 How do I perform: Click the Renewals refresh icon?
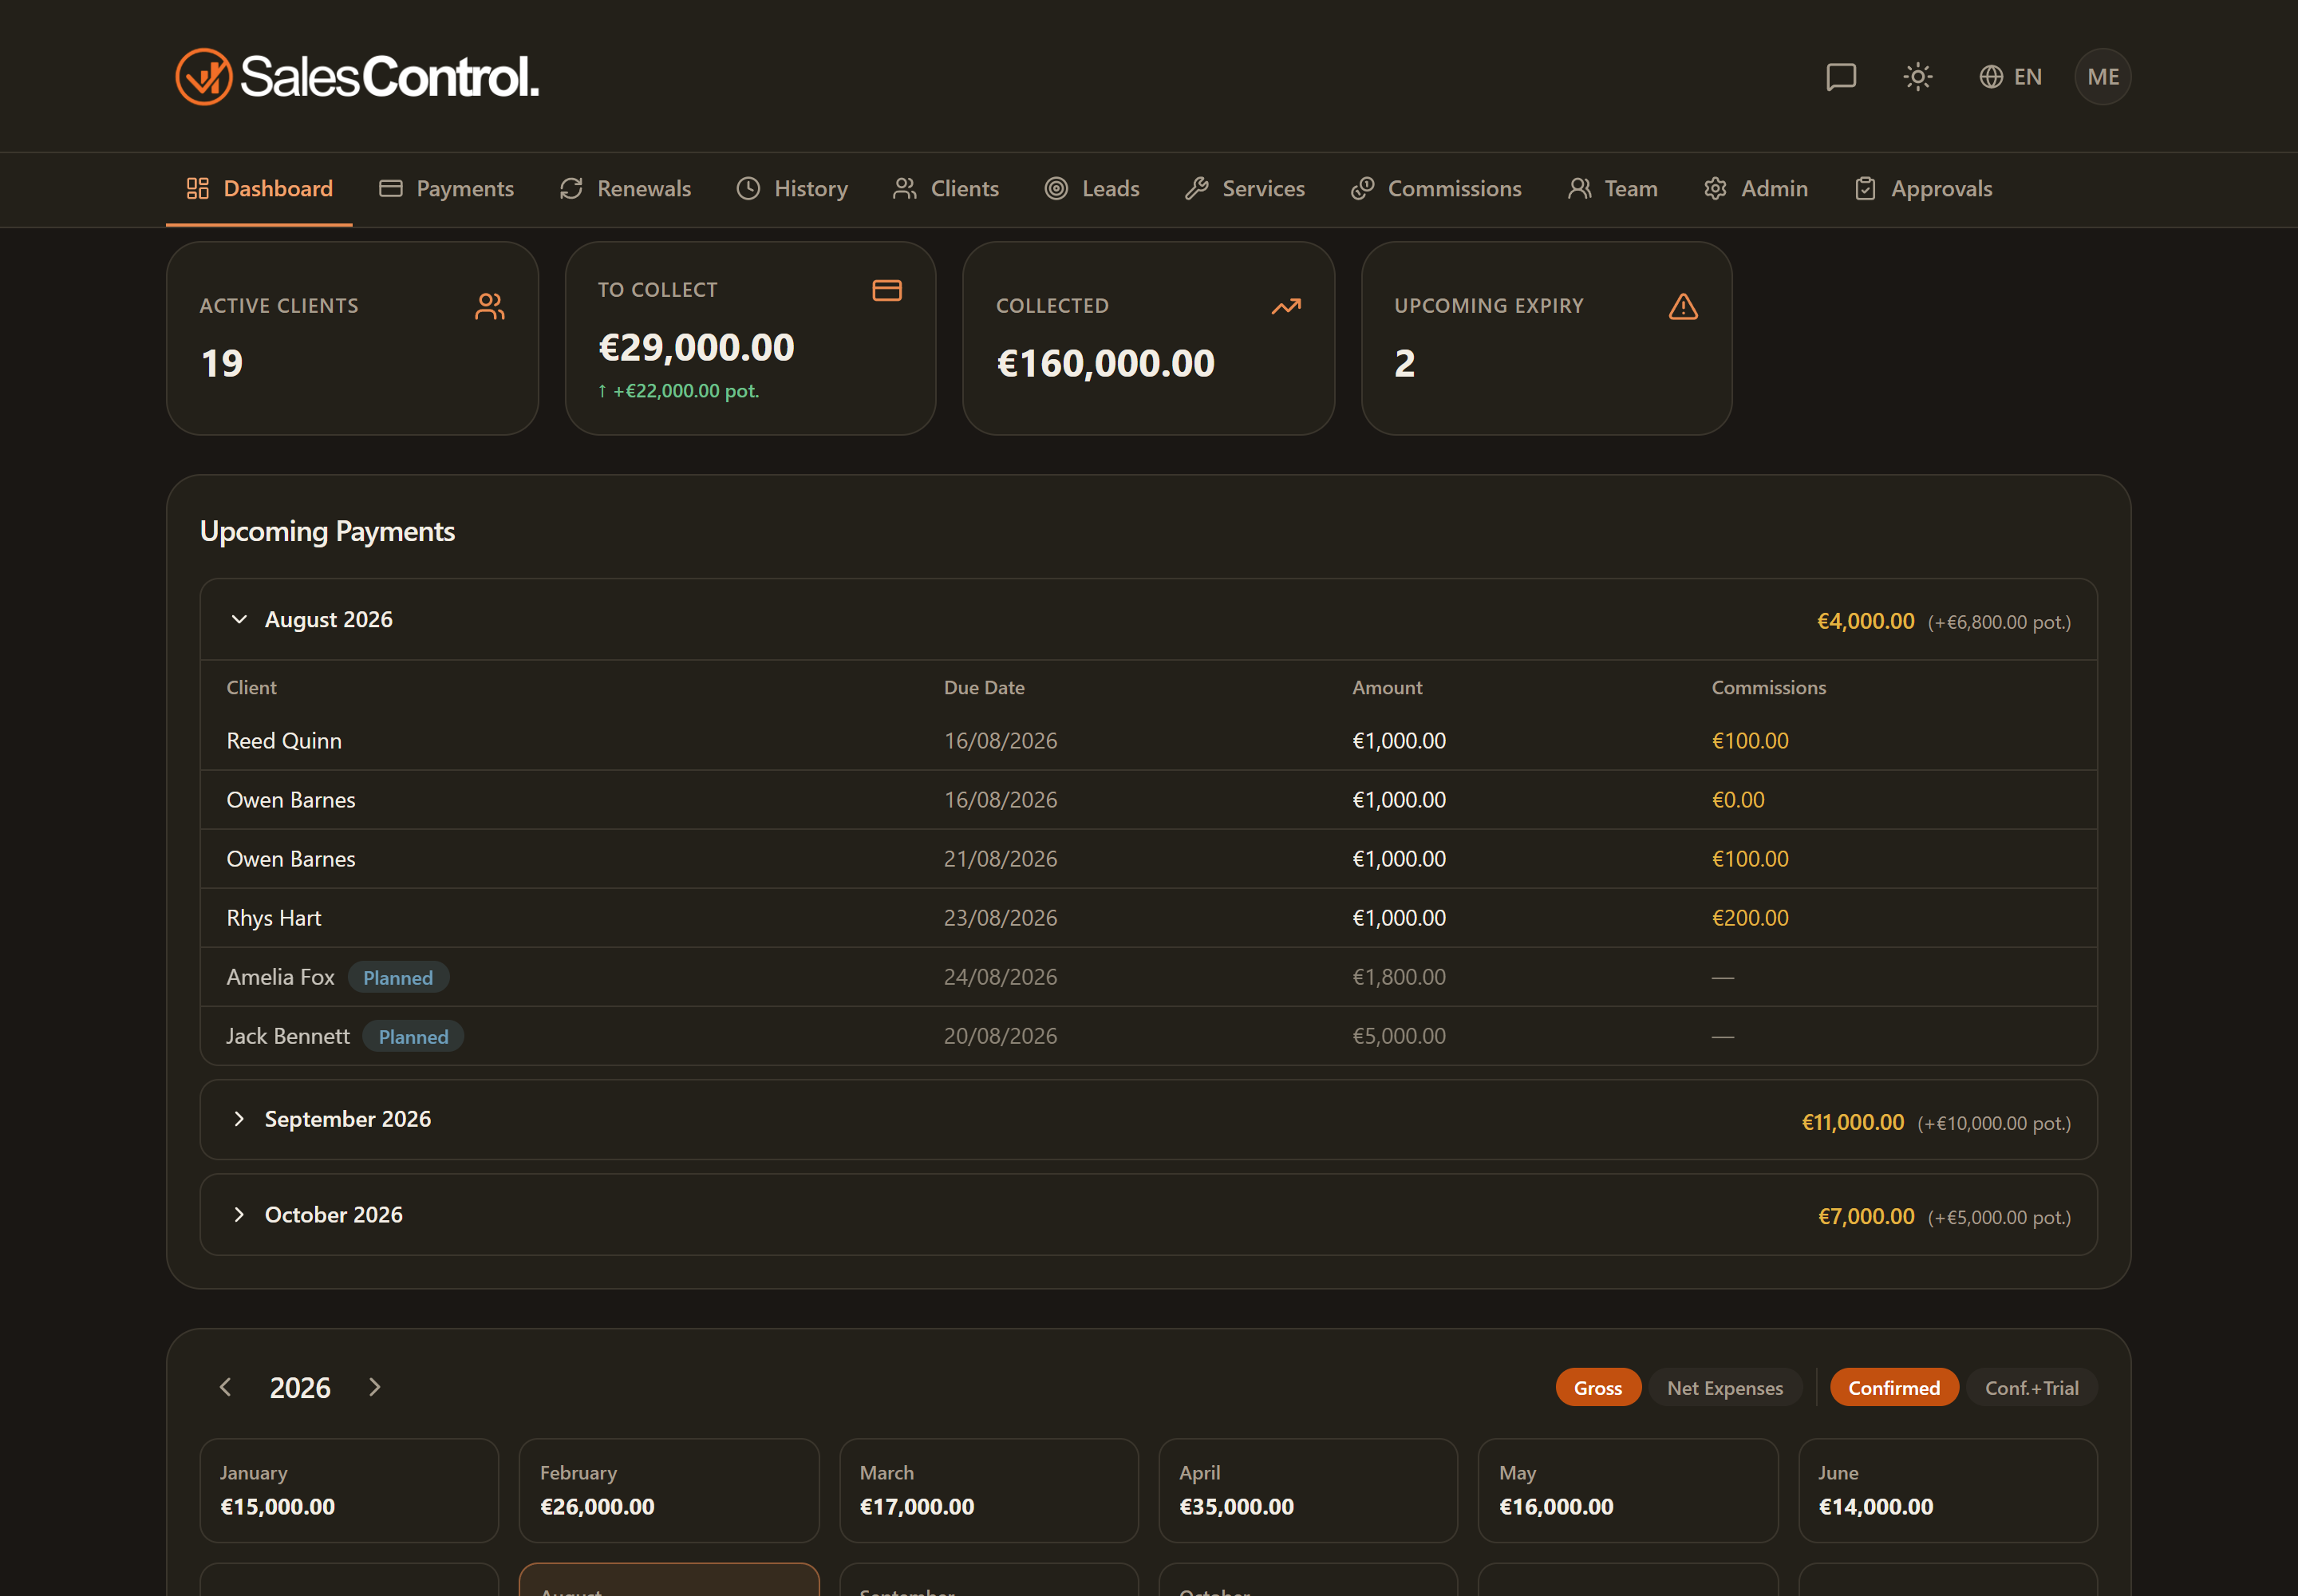tap(571, 188)
